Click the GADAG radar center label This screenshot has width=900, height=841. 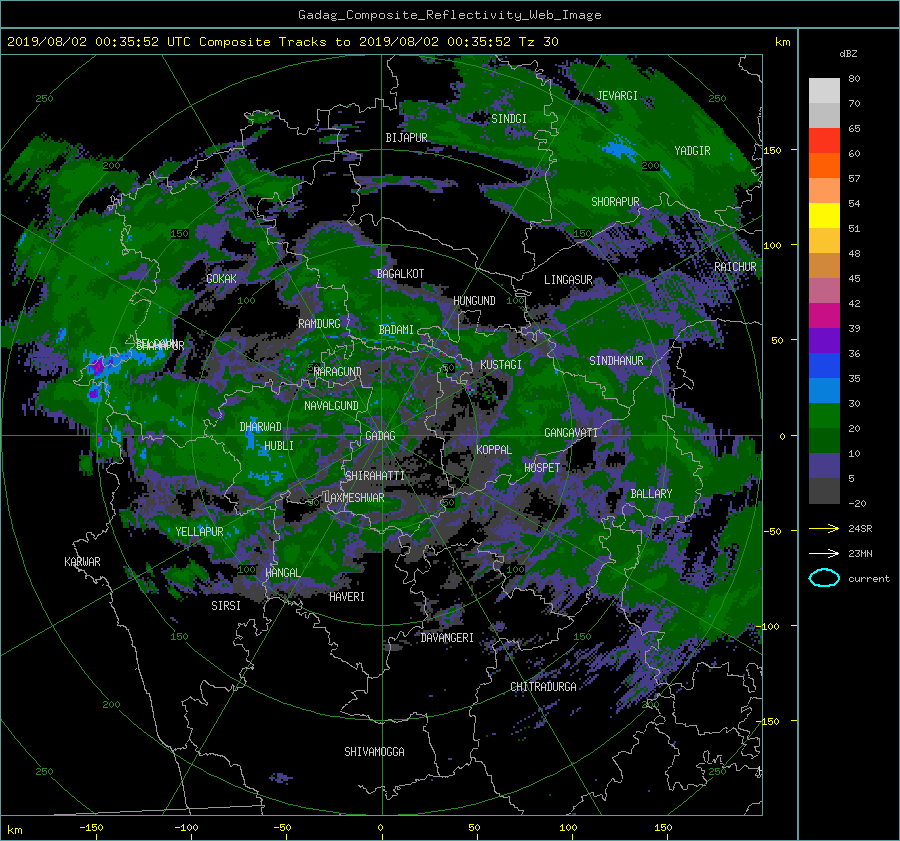pos(380,436)
